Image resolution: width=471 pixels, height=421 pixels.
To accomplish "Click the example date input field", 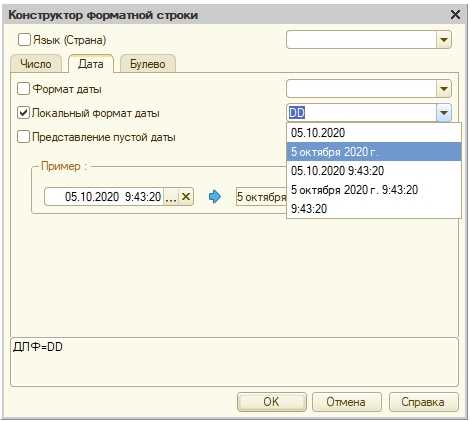I will [x=104, y=197].
